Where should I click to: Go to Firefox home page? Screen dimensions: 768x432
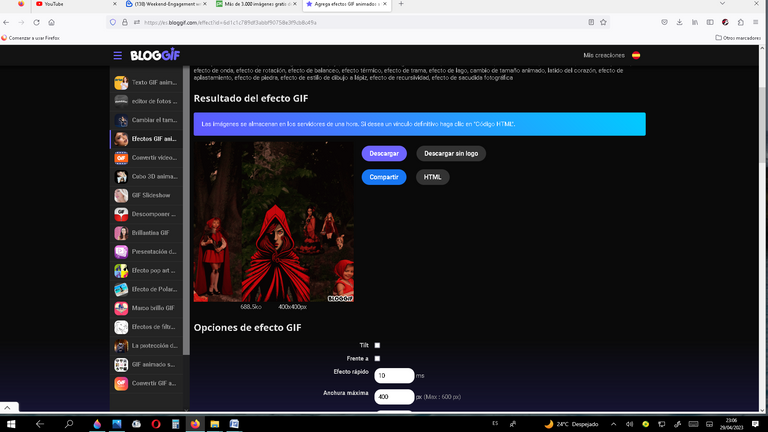(x=51, y=23)
